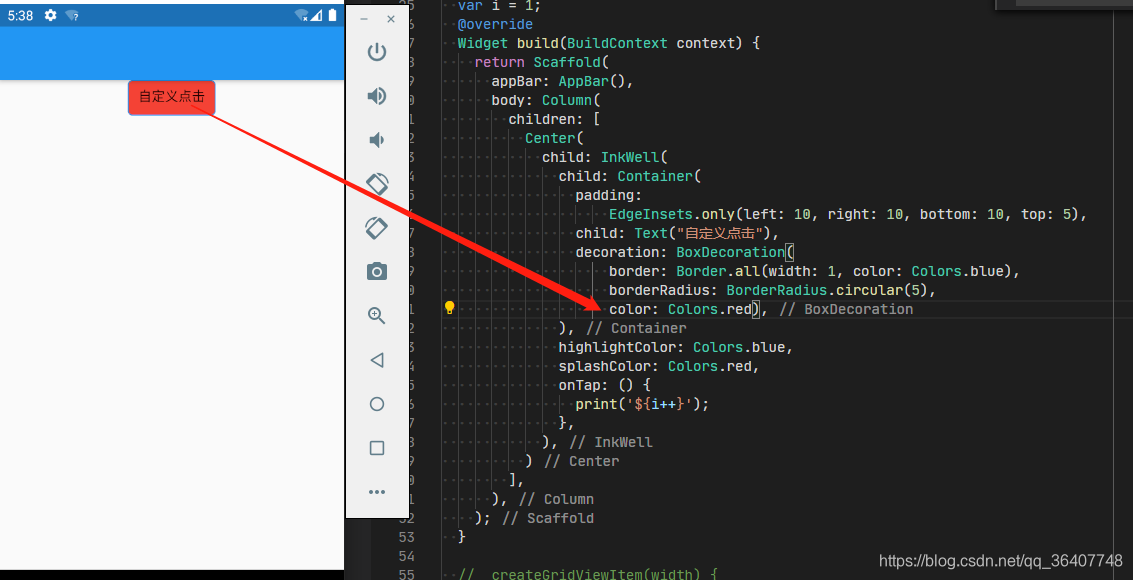Click the yellow lightbulb intention icon
Viewport: 1133px width, 580px height.
449,308
